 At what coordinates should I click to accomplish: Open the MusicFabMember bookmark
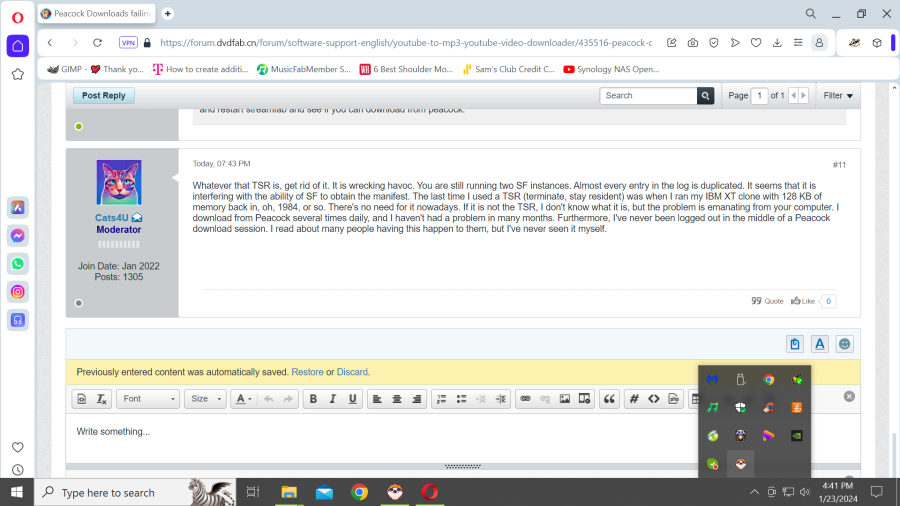pos(304,69)
